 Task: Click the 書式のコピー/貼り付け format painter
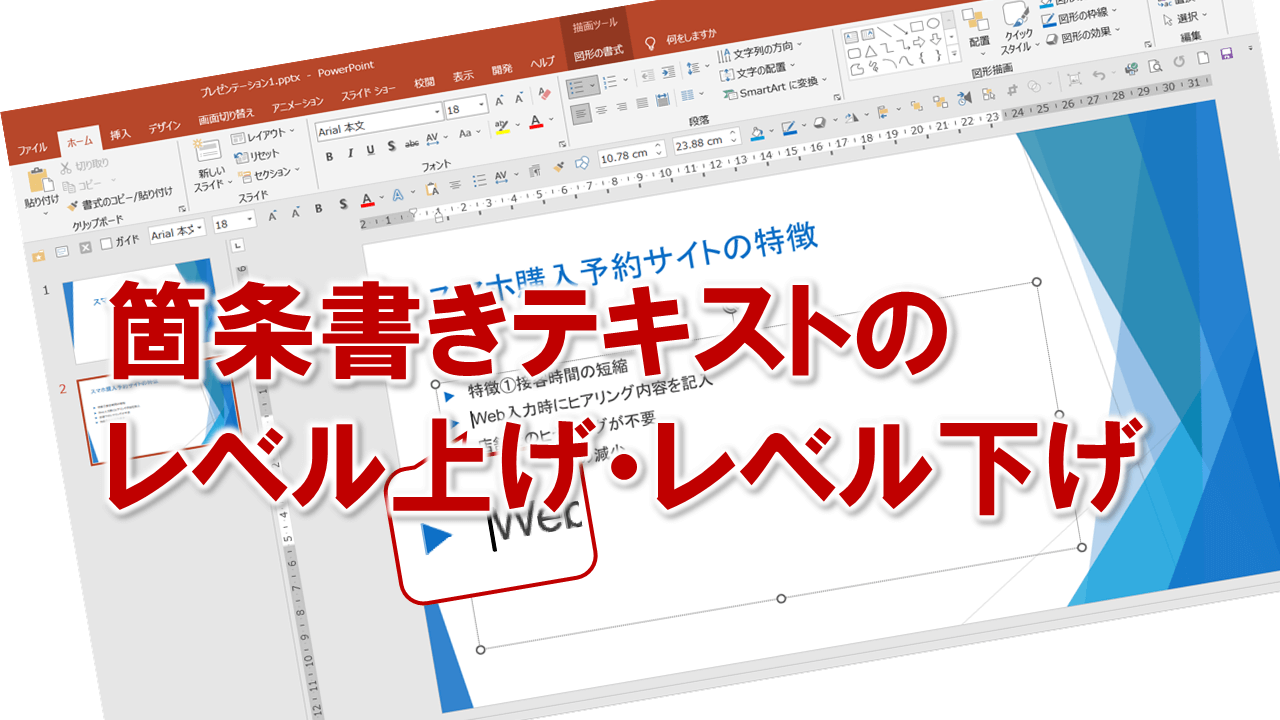[x=121, y=199]
